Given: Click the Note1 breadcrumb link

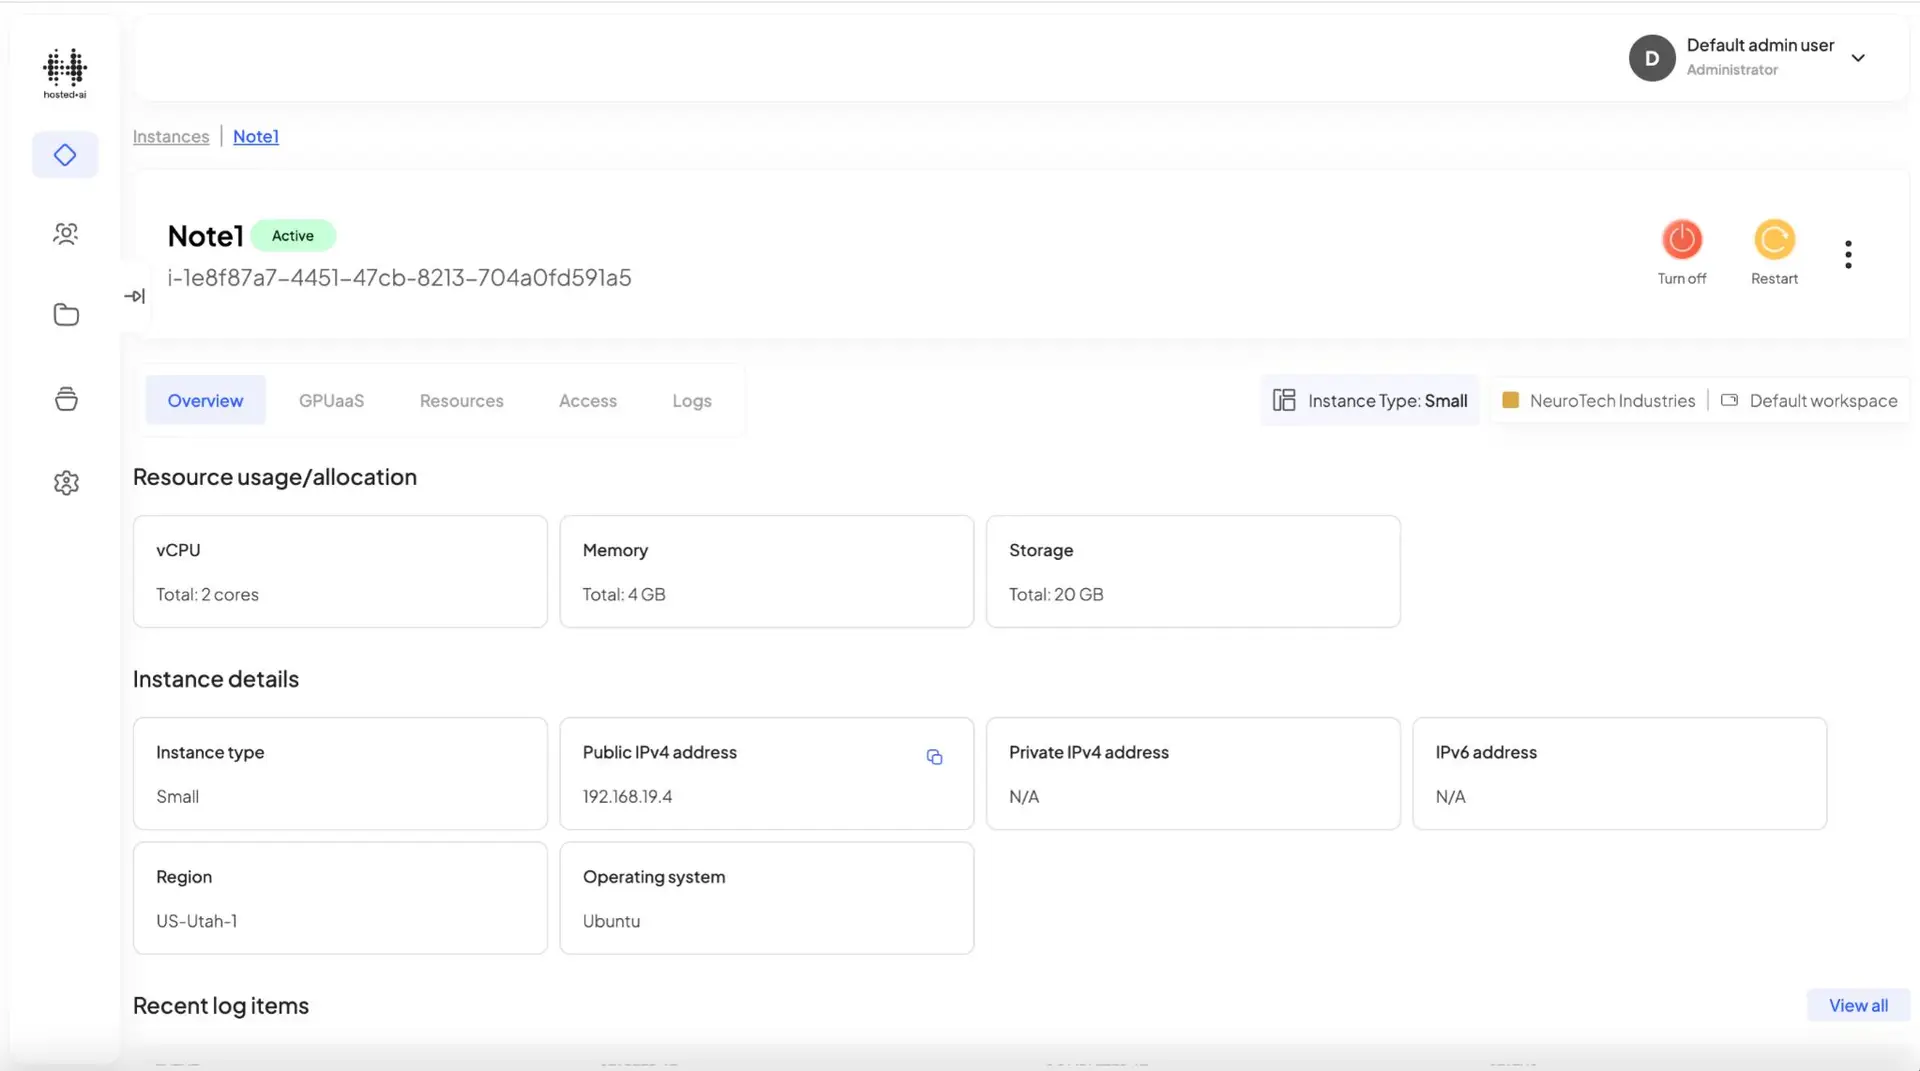Looking at the screenshot, I should [x=255, y=136].
